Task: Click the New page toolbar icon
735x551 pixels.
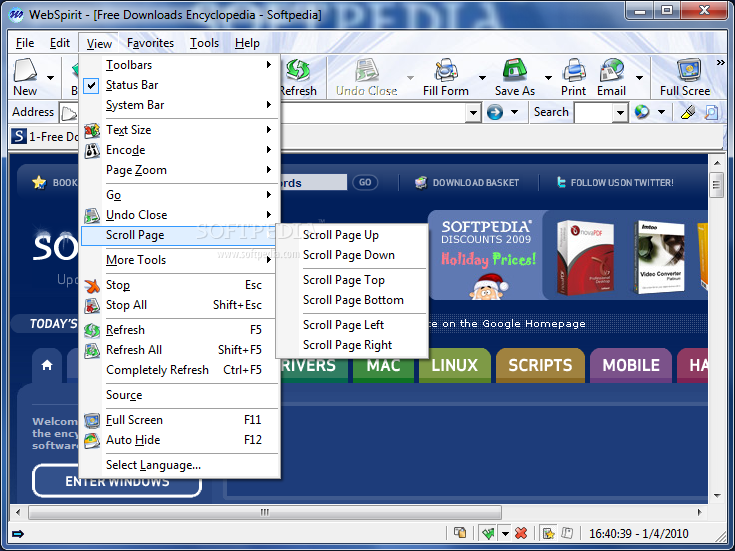Action: tap(25, 70)
